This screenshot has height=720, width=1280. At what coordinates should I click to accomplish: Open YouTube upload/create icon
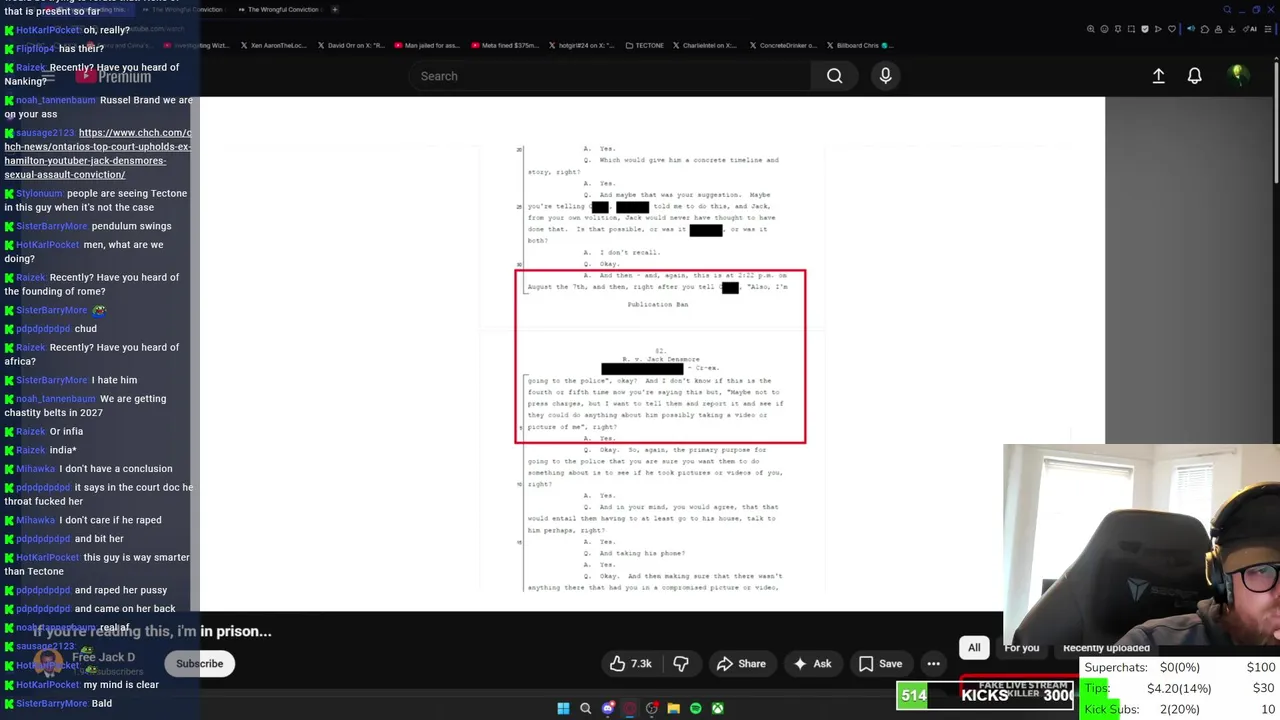(1158, 76)
